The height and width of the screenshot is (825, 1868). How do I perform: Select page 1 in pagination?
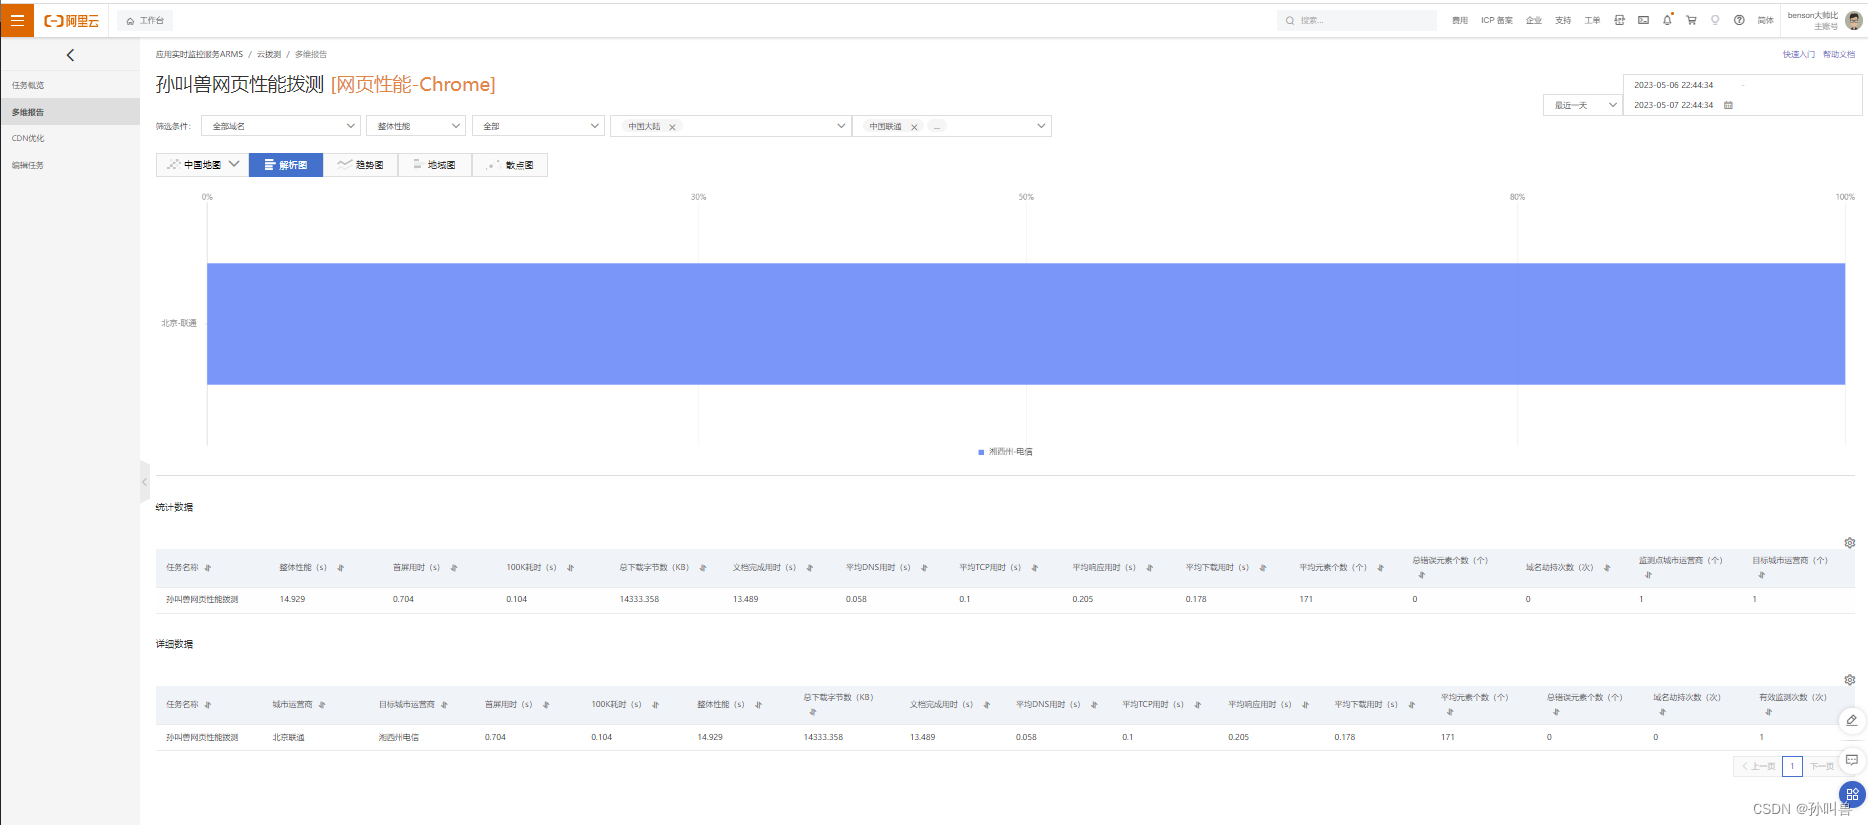1792,766
